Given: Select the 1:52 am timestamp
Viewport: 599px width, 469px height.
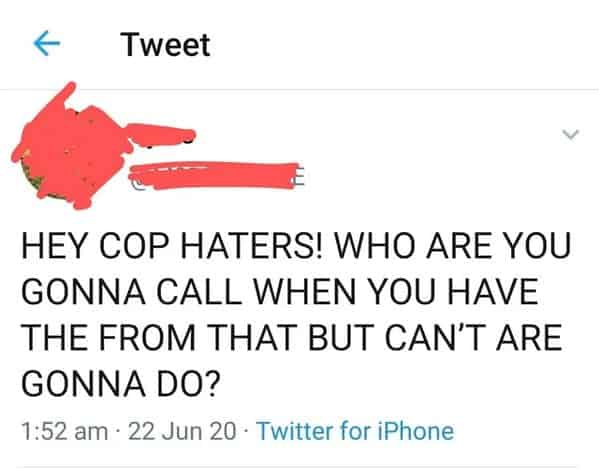Looking at the screenshot, I should click(x=65, y=431).
